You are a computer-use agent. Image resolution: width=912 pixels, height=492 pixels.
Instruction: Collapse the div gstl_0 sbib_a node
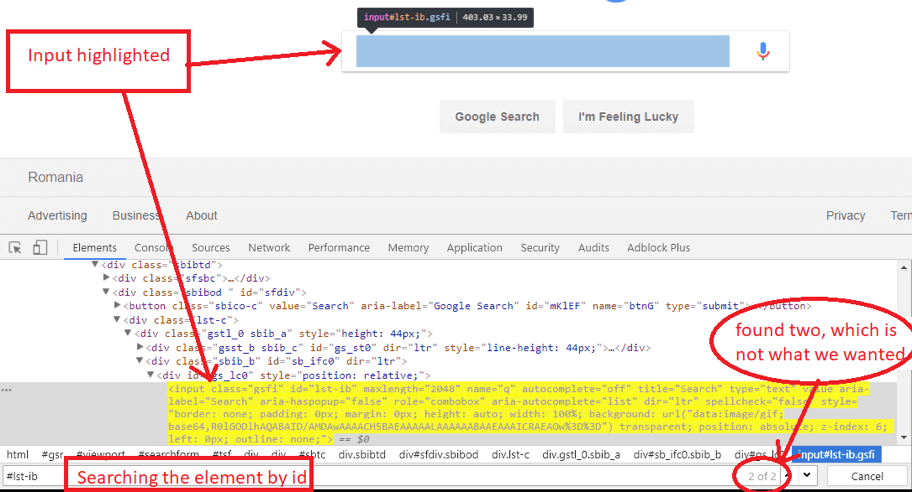[128, 333]
